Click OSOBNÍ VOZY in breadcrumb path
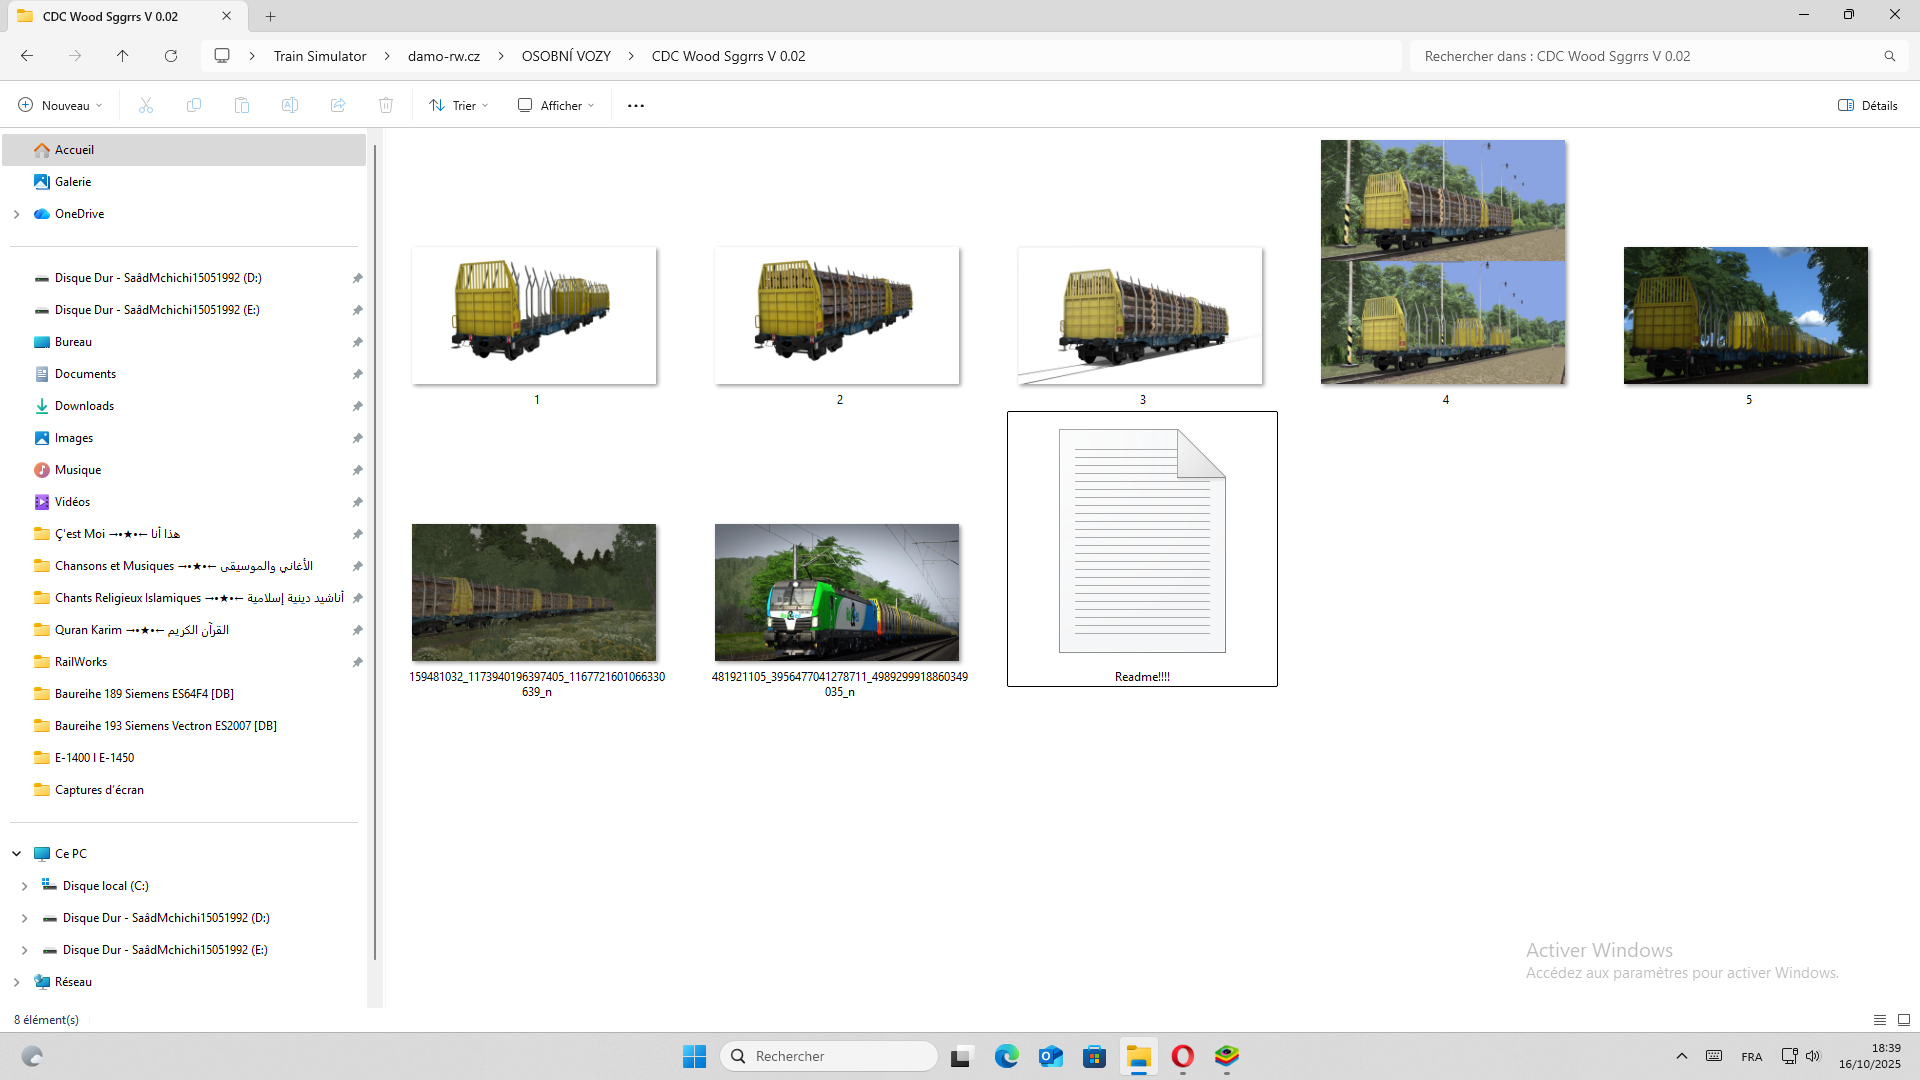1920x1080 pixels. (566, 56)
